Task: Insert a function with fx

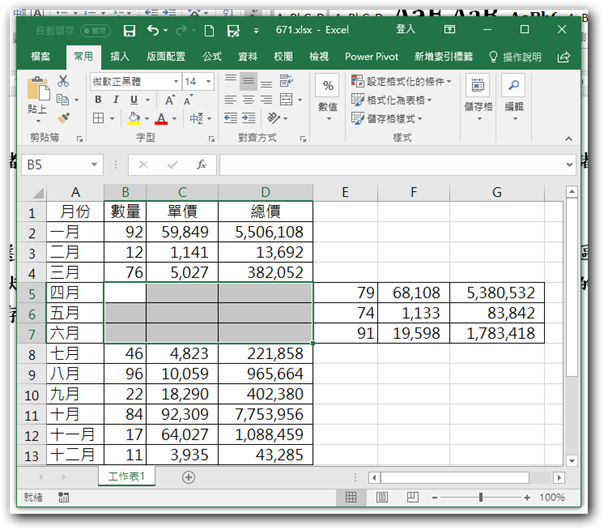Action: point(201,165)
